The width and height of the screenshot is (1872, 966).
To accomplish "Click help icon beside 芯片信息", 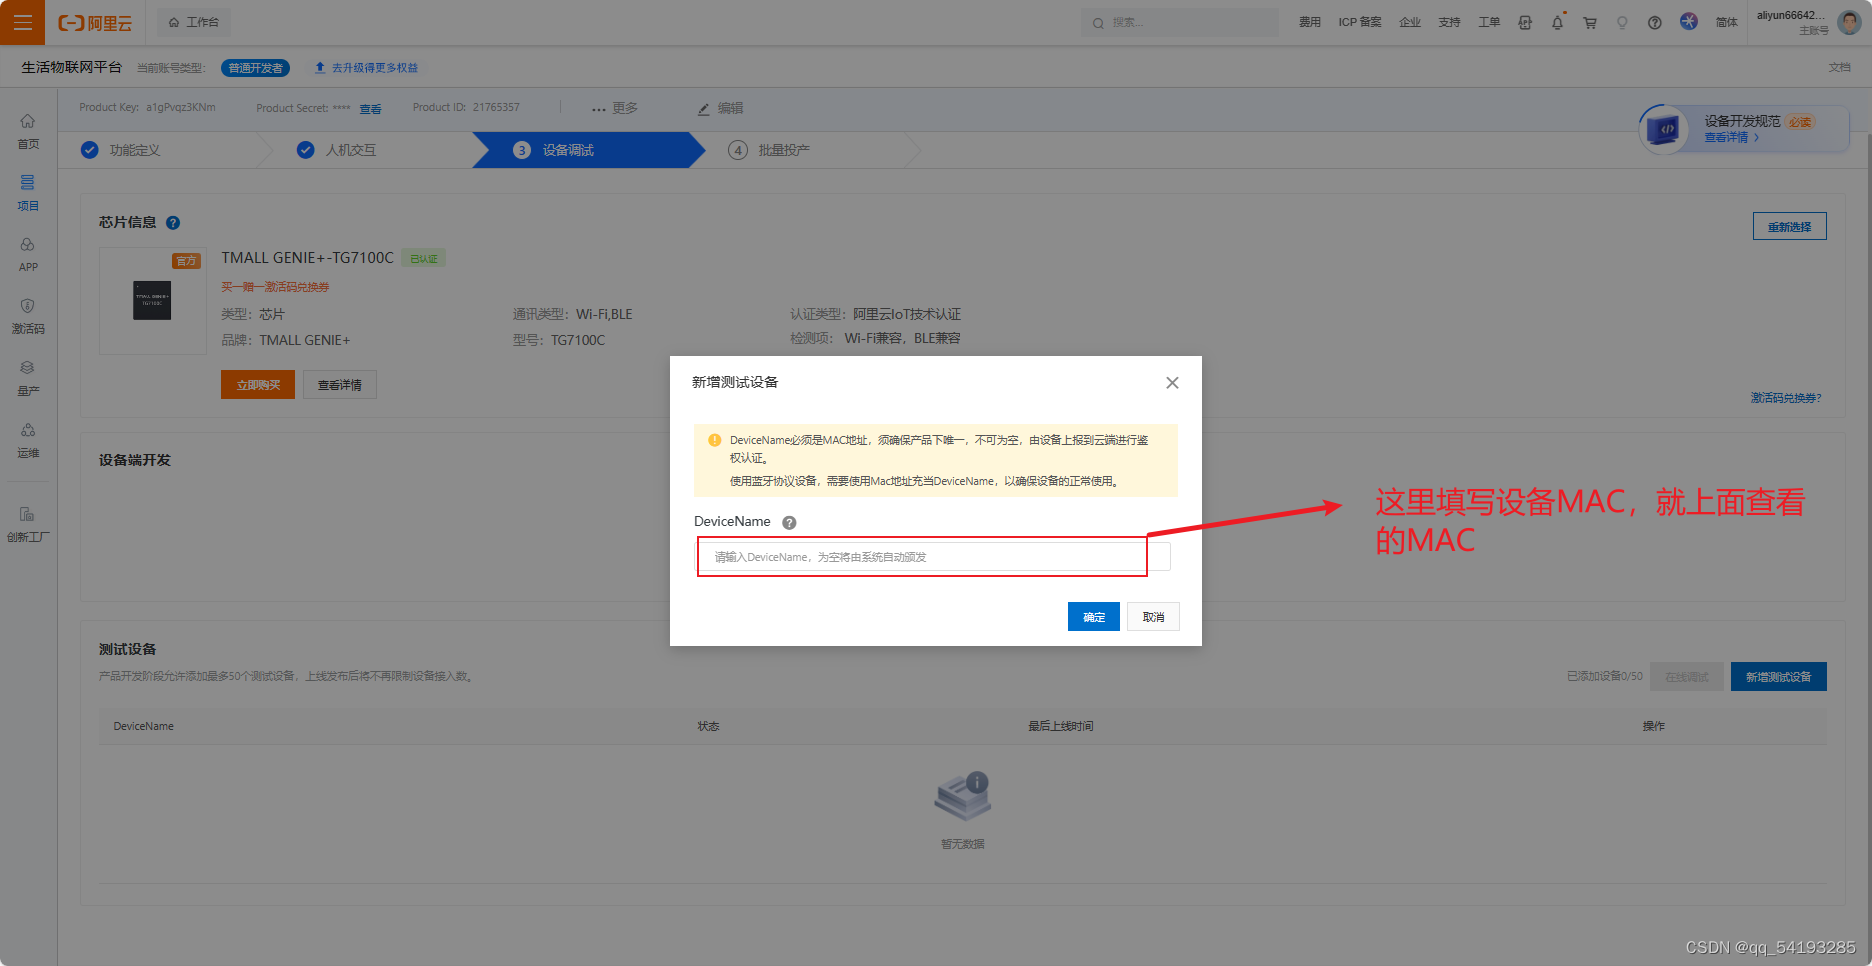I will pos(173,223).
